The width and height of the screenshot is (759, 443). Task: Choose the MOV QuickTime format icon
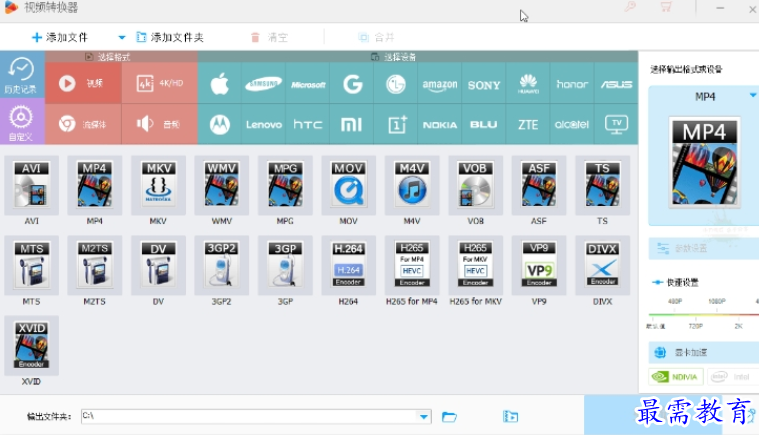click(x=349, y=185)
